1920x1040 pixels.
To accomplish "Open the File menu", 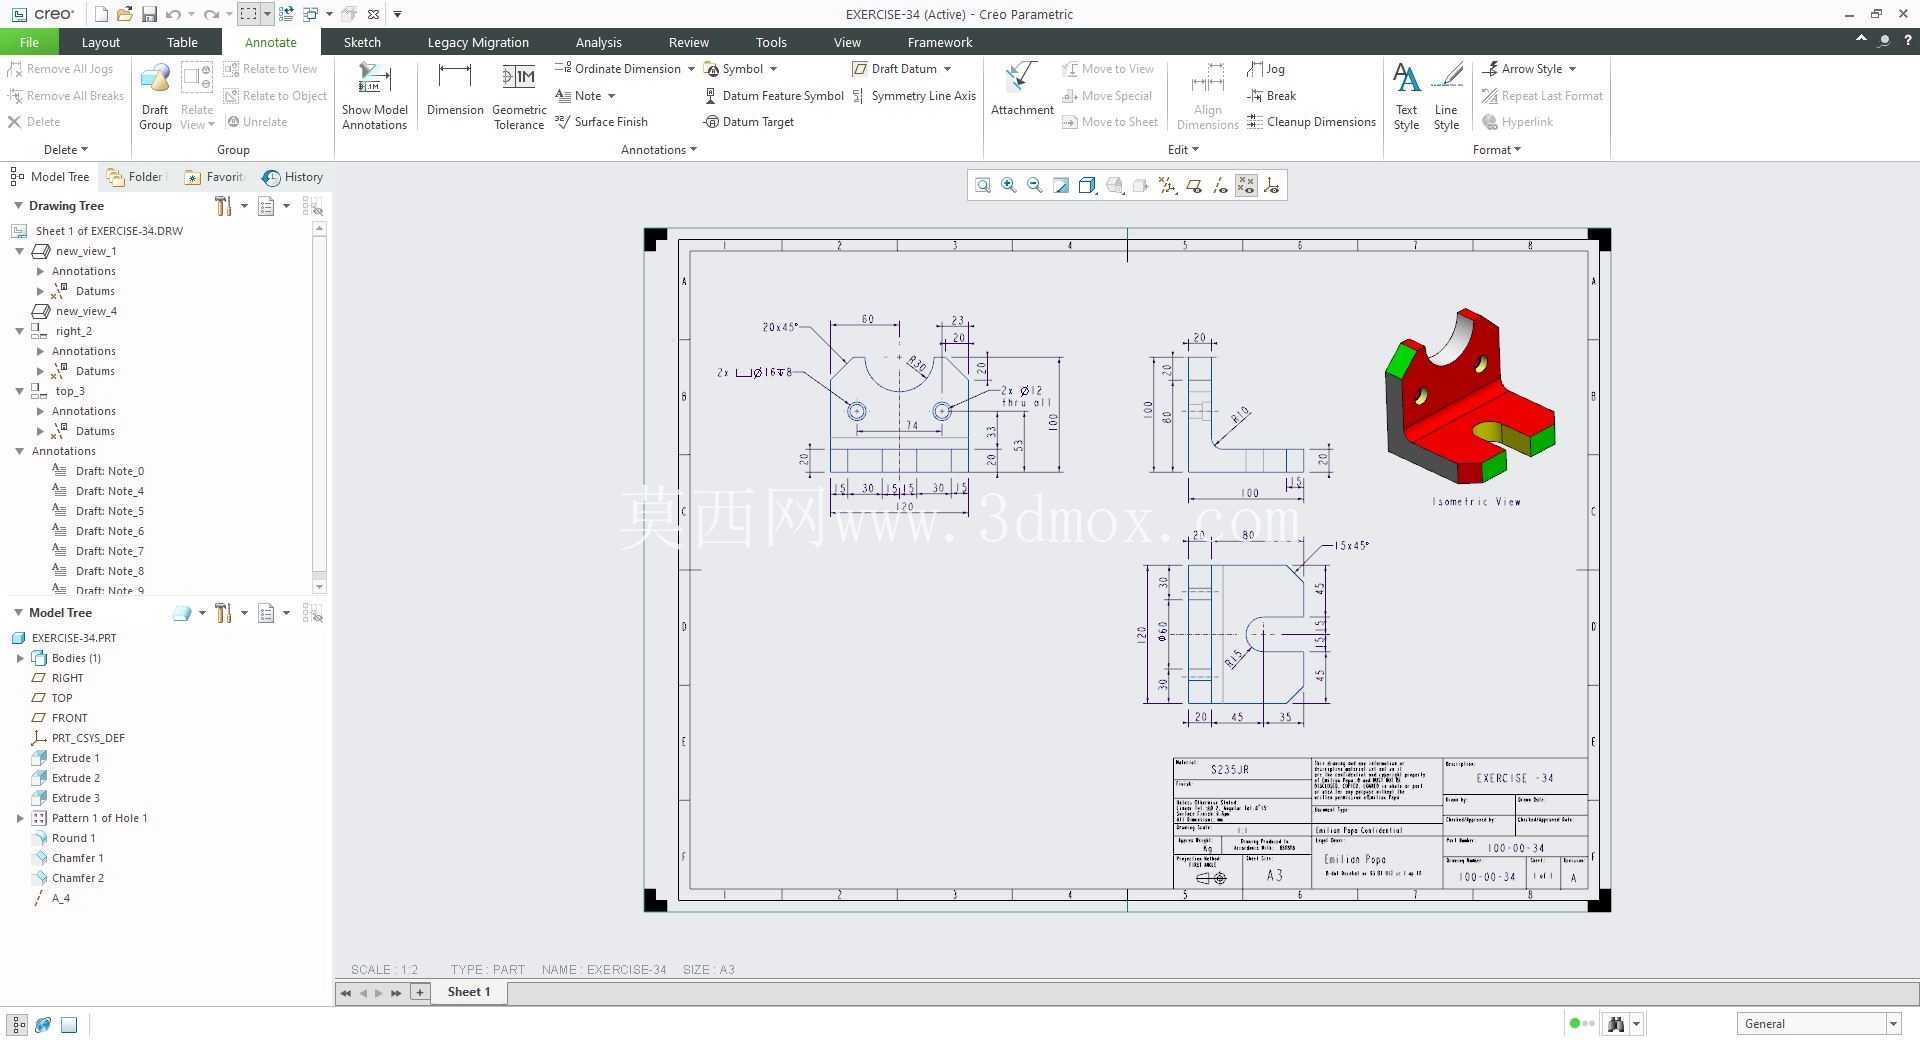I will pyautogui.click(x=29, y=42).
